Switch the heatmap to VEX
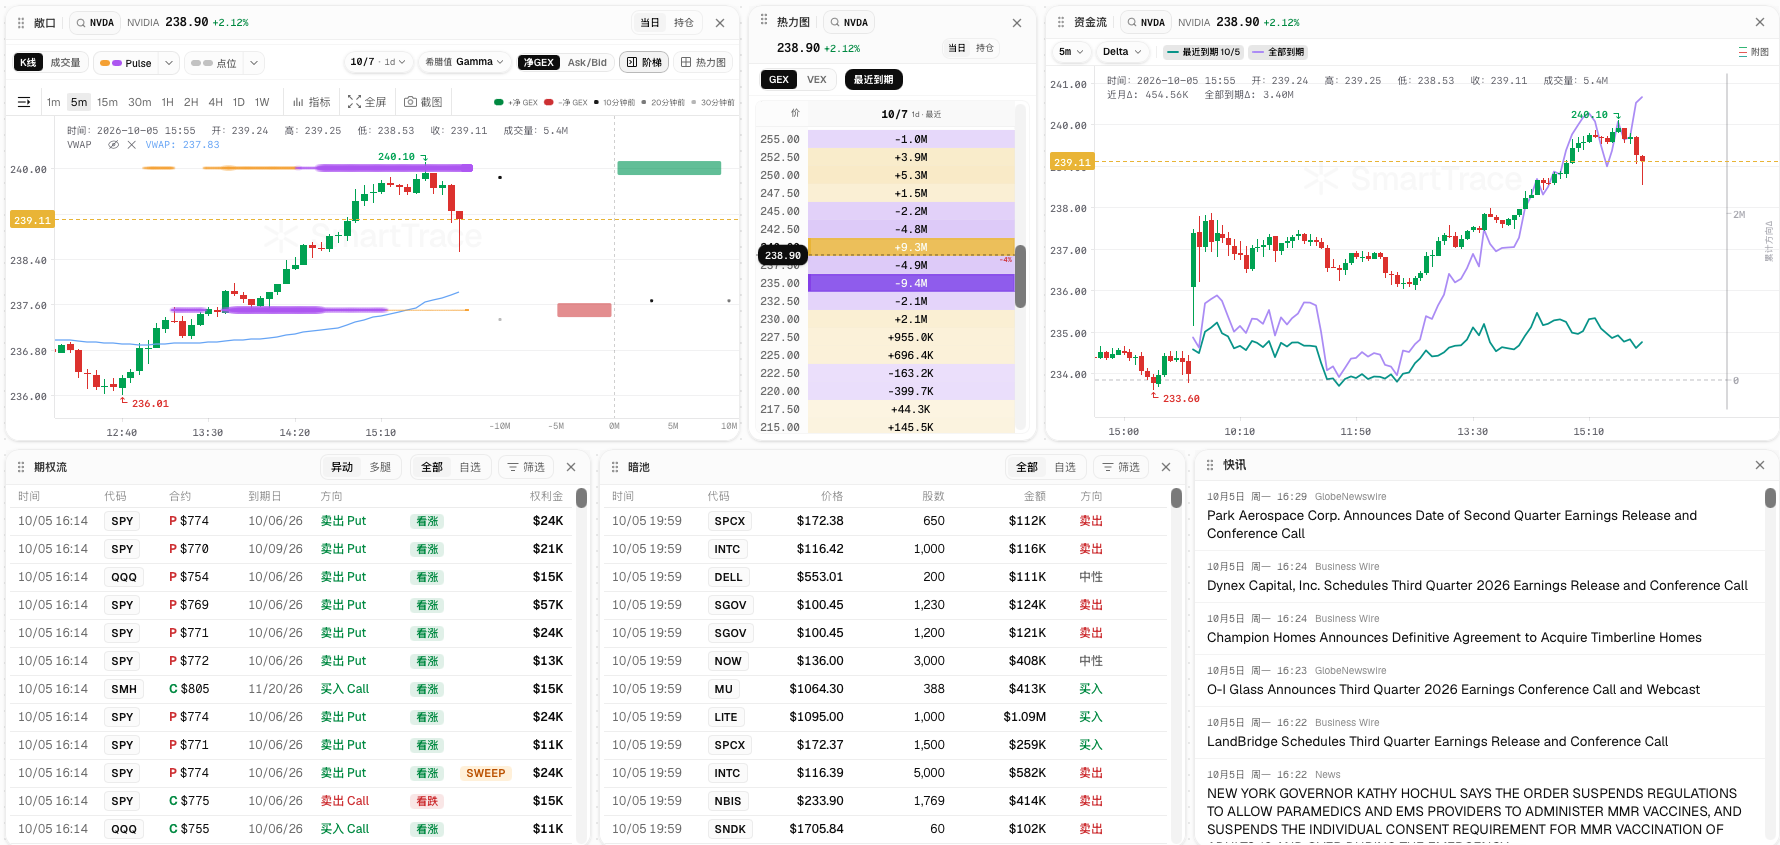 coord(817,80)
